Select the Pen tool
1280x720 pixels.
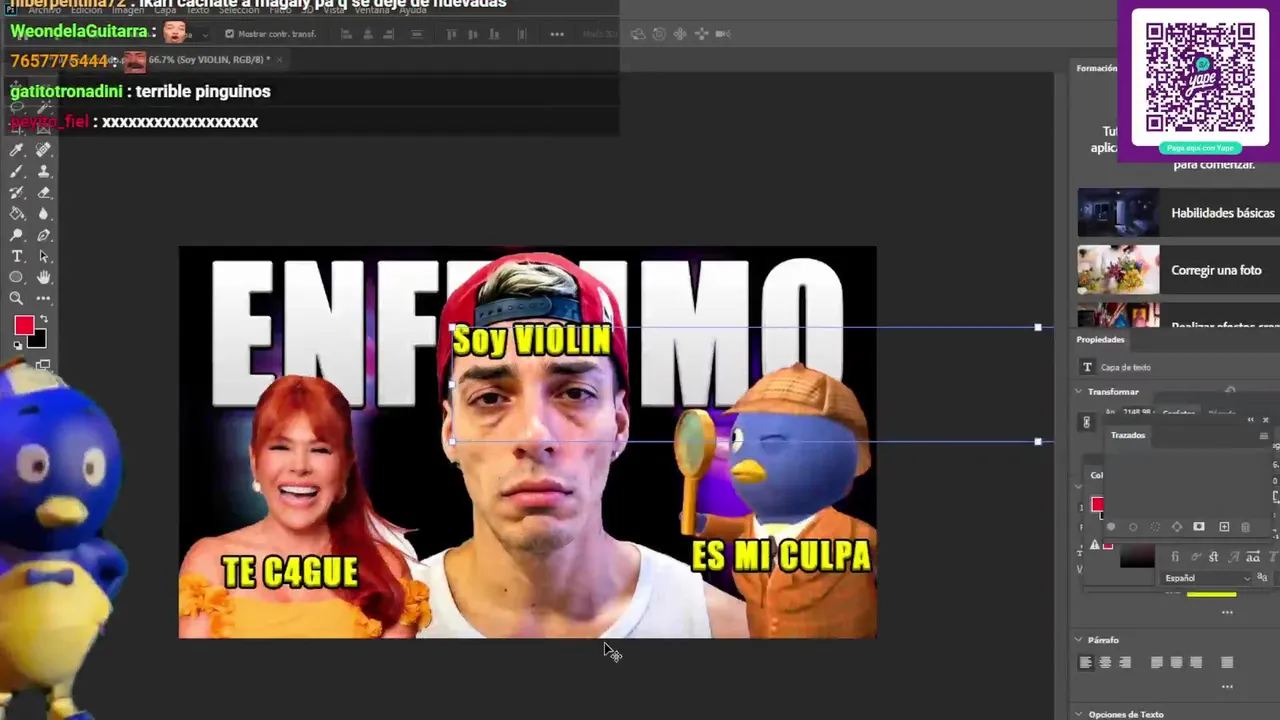pyautogui.click(x=44, y=236)
